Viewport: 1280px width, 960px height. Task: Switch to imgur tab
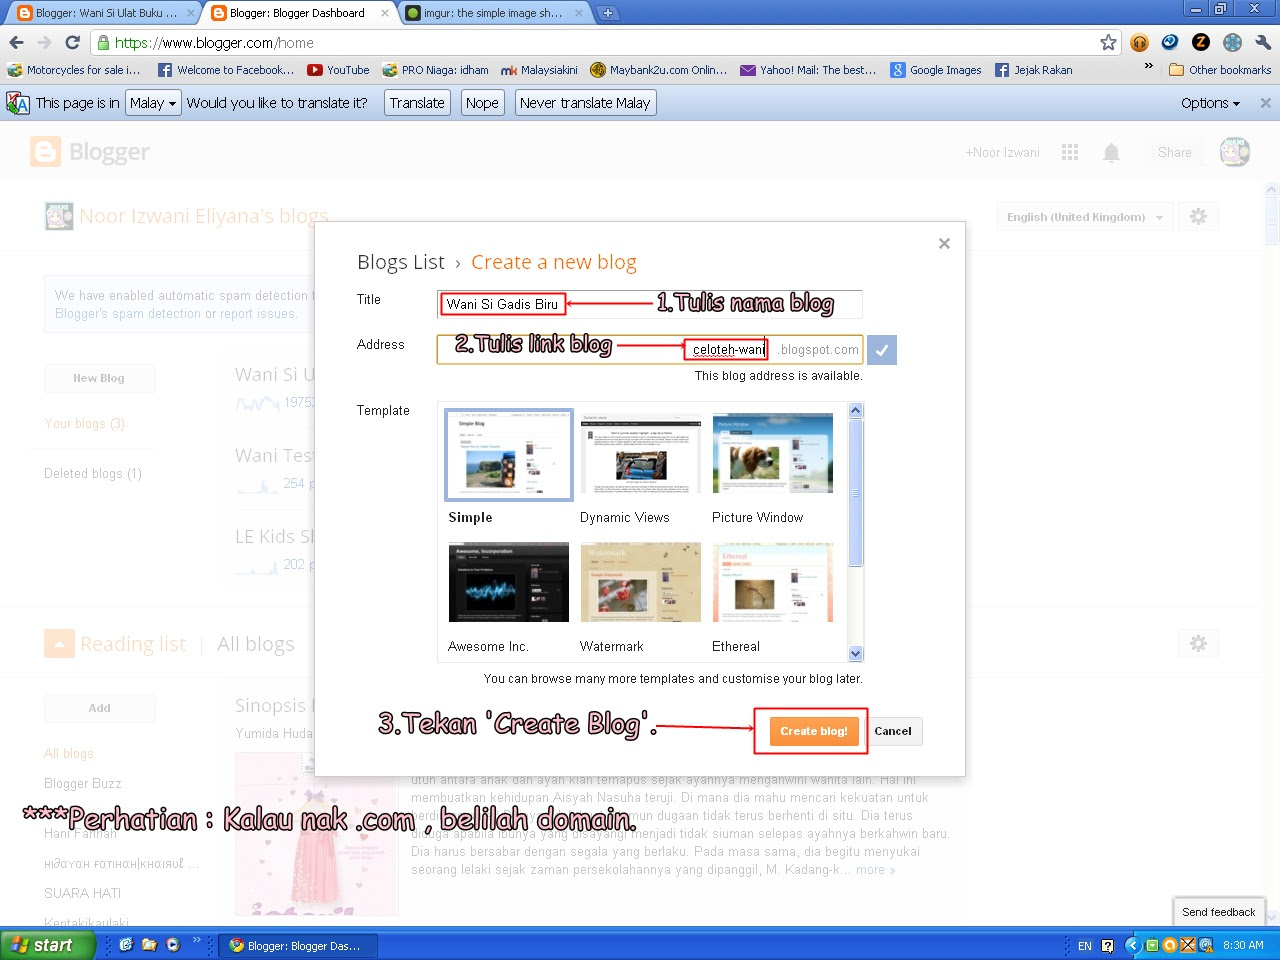pos(494,13)
